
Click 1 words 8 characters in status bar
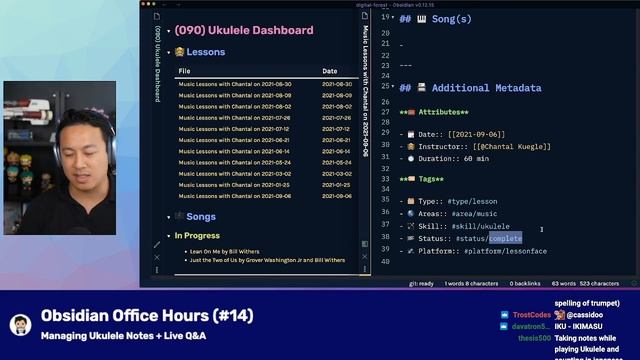tap(471, 283)
